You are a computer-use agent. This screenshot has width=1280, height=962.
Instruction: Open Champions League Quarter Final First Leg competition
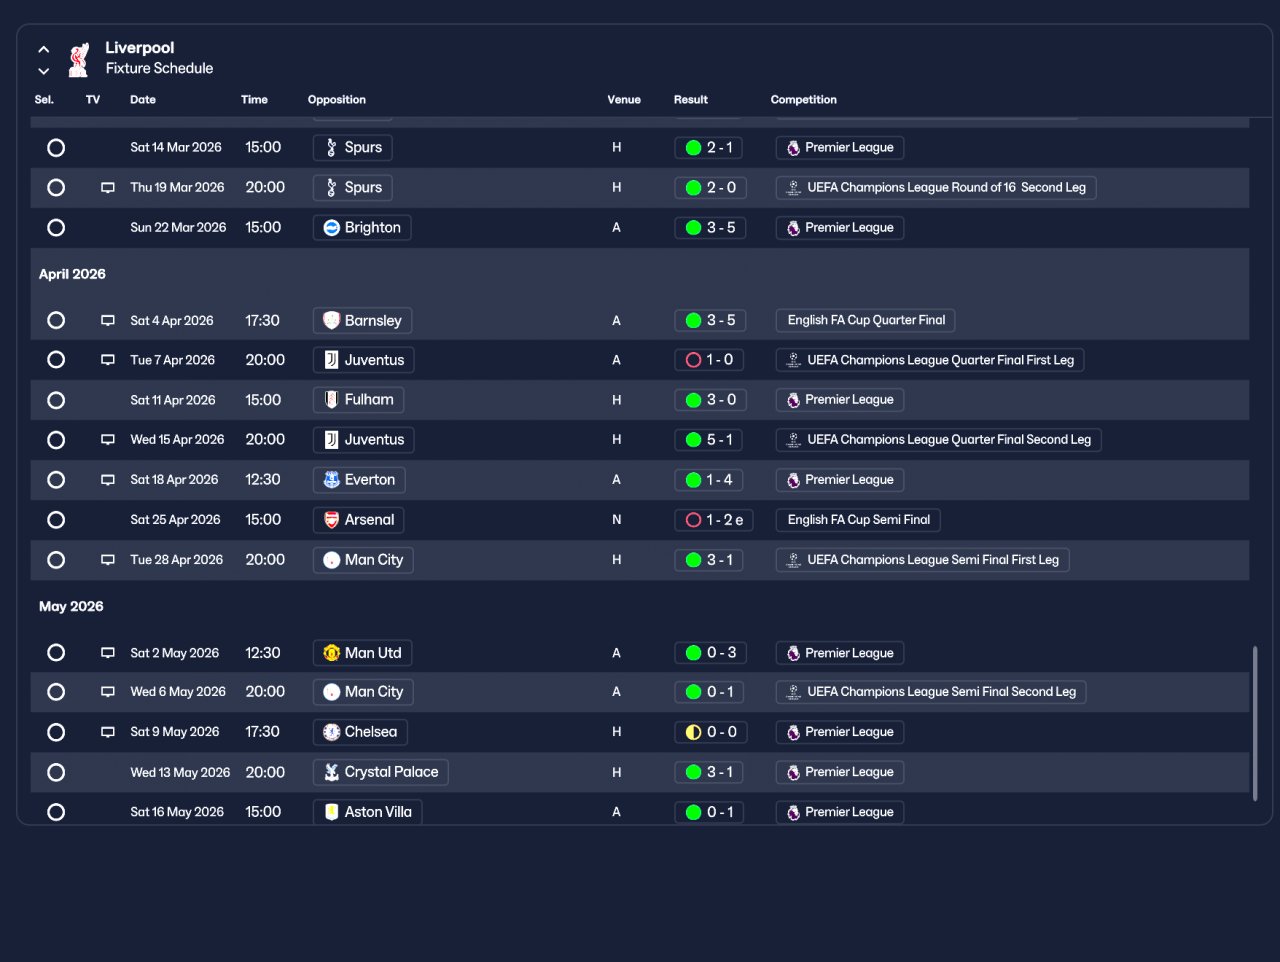coord(930,360)
